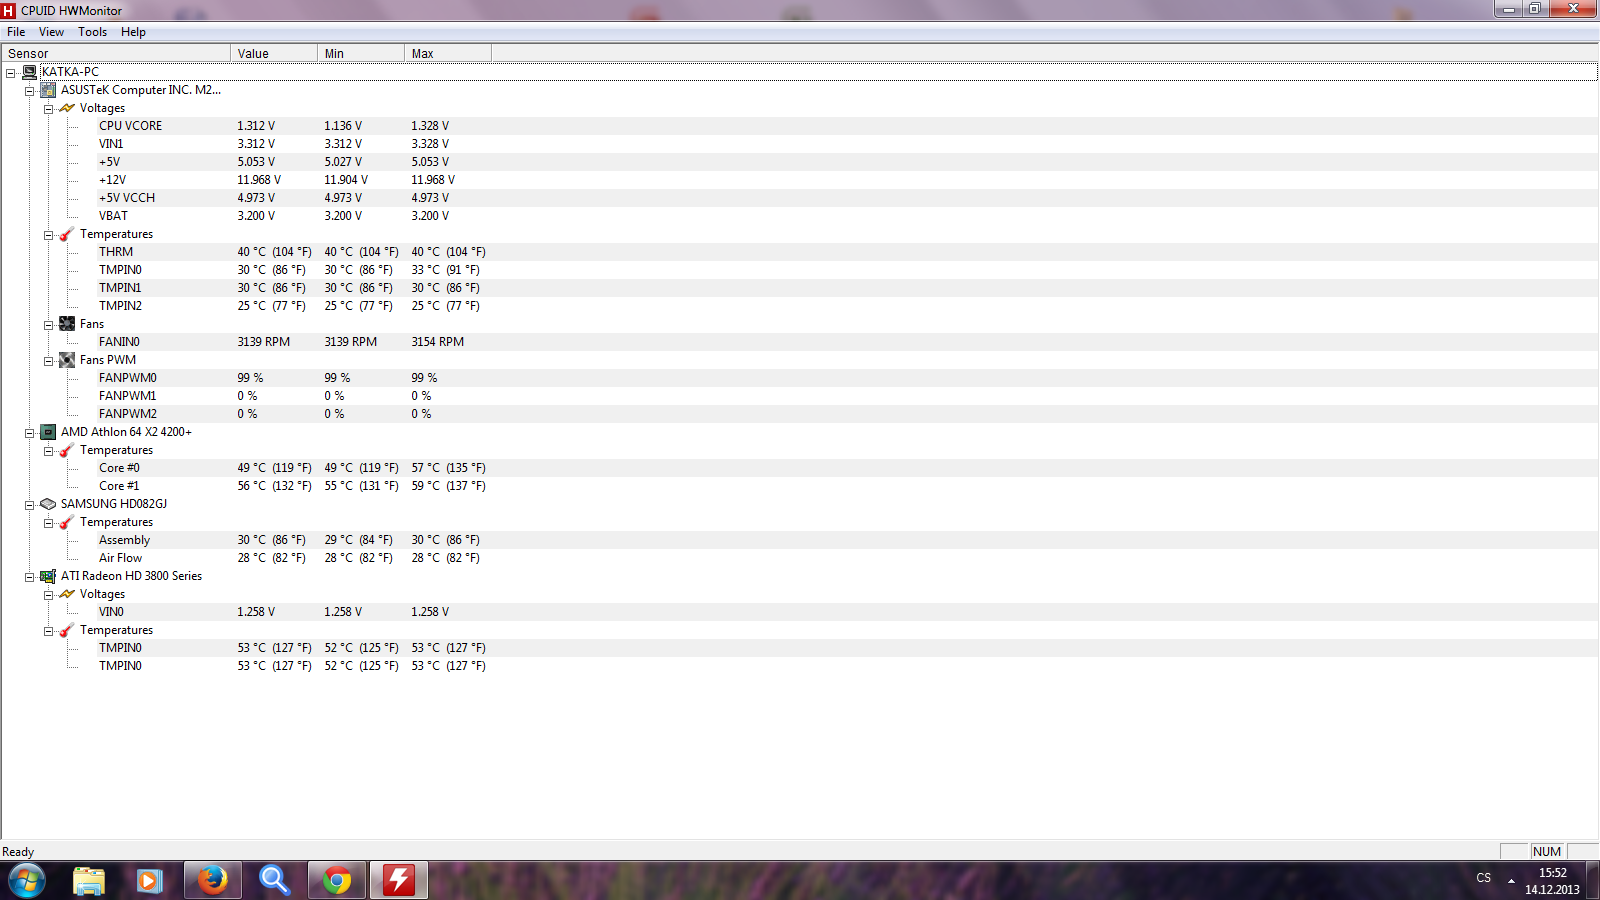Collapse the ASUSTeK Voltages group
Screen dimensions: 1600x900
point(48,109)
